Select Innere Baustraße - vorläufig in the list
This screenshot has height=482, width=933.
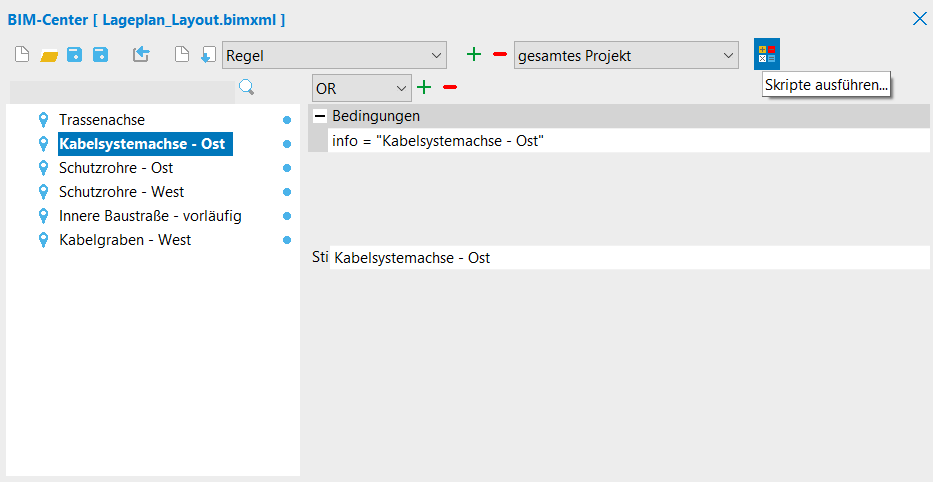[x=150, y=216]
